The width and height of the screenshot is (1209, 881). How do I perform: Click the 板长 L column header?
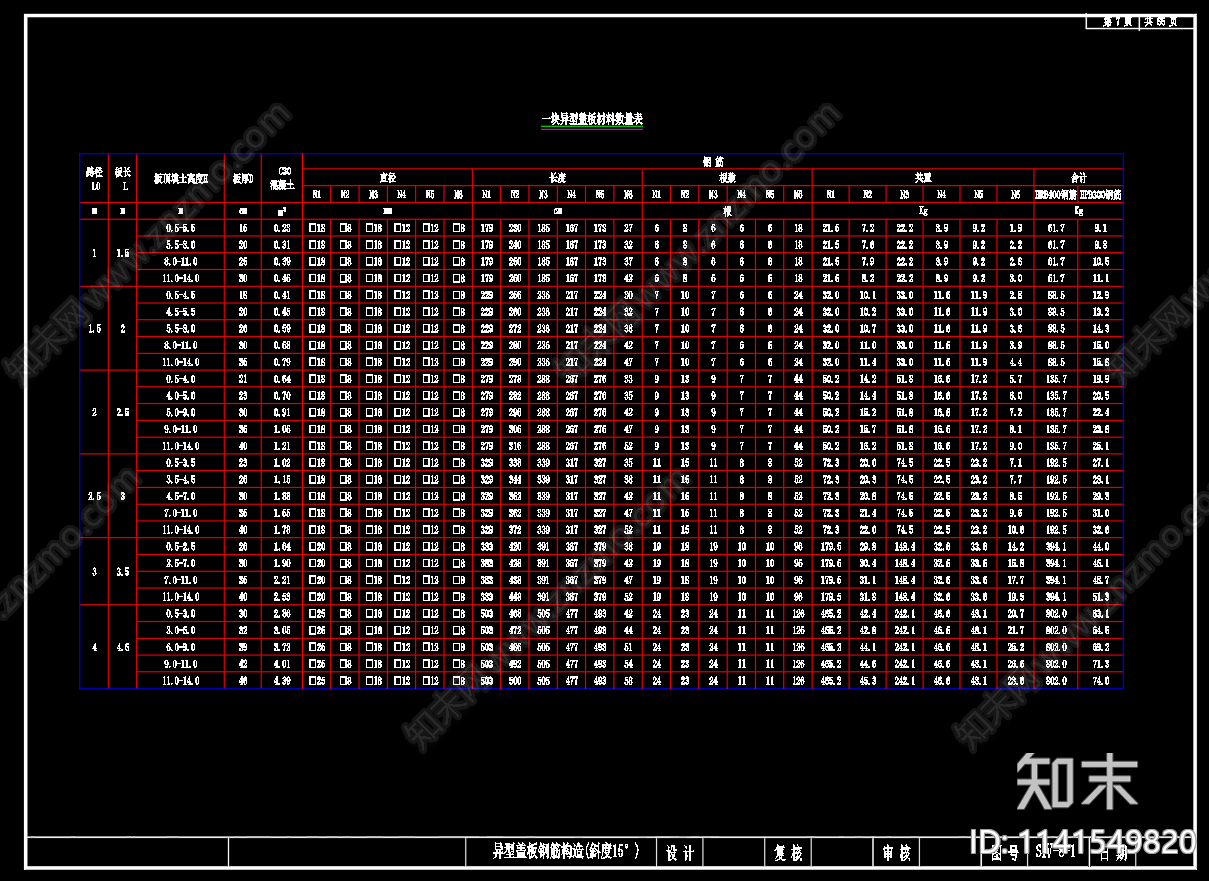coord(123,178)
